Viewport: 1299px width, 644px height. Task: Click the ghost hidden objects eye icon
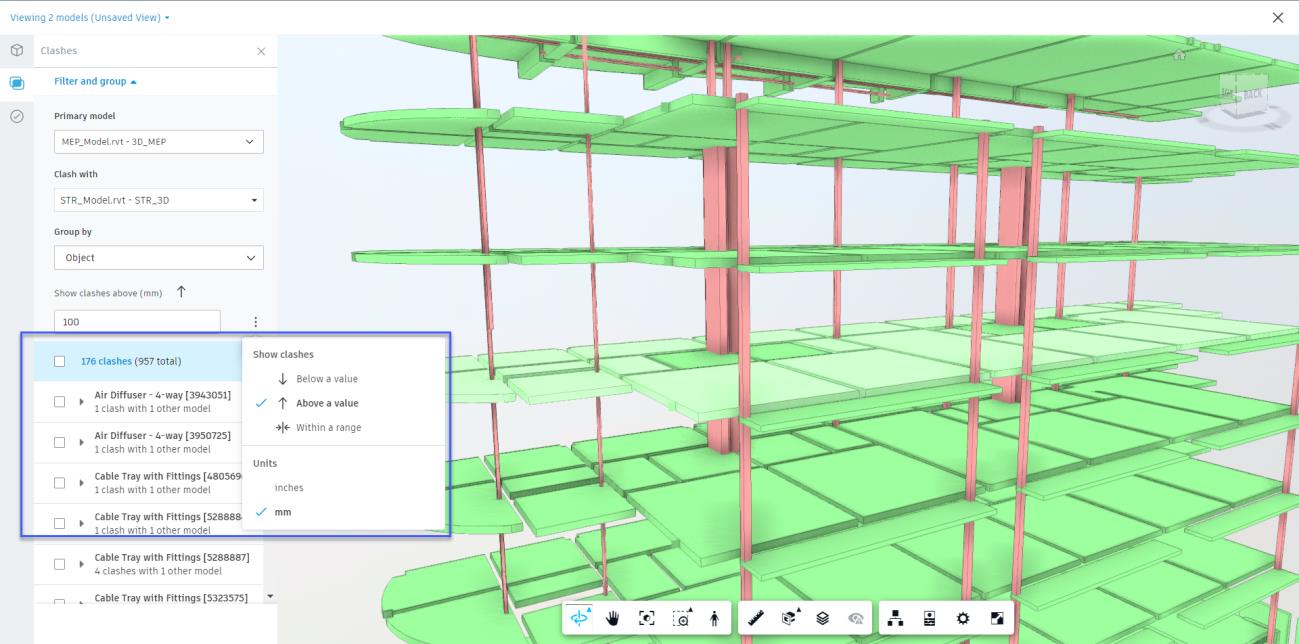pos(856,619)
